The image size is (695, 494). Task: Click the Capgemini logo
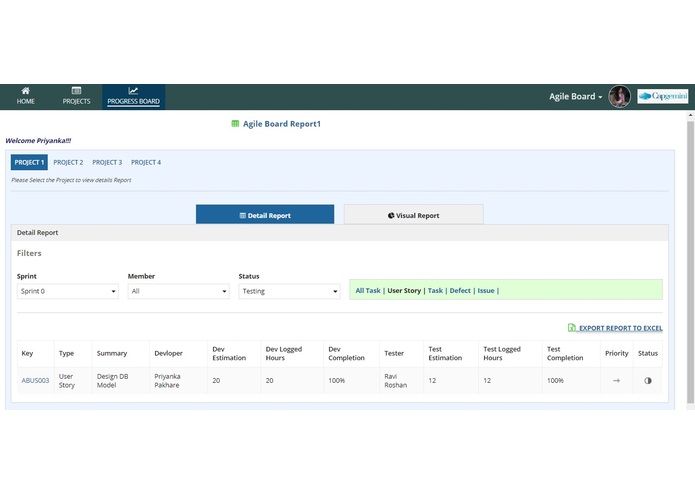pos(663,96)
